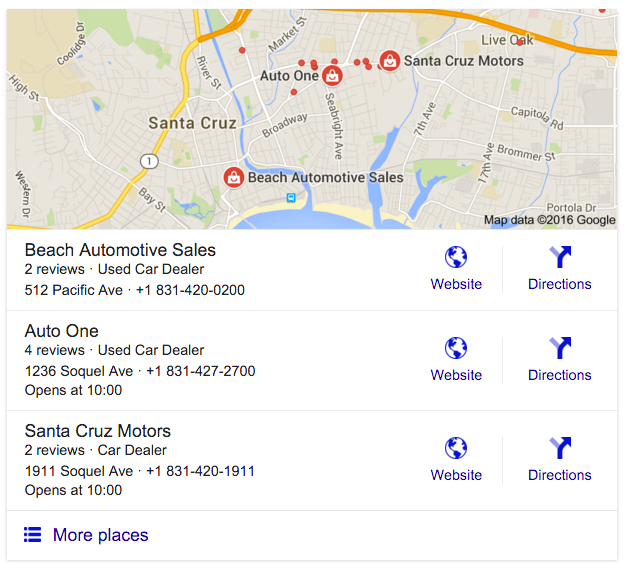Open Auto One website globe icon
628x568 pixels.
tap(456, 348)
